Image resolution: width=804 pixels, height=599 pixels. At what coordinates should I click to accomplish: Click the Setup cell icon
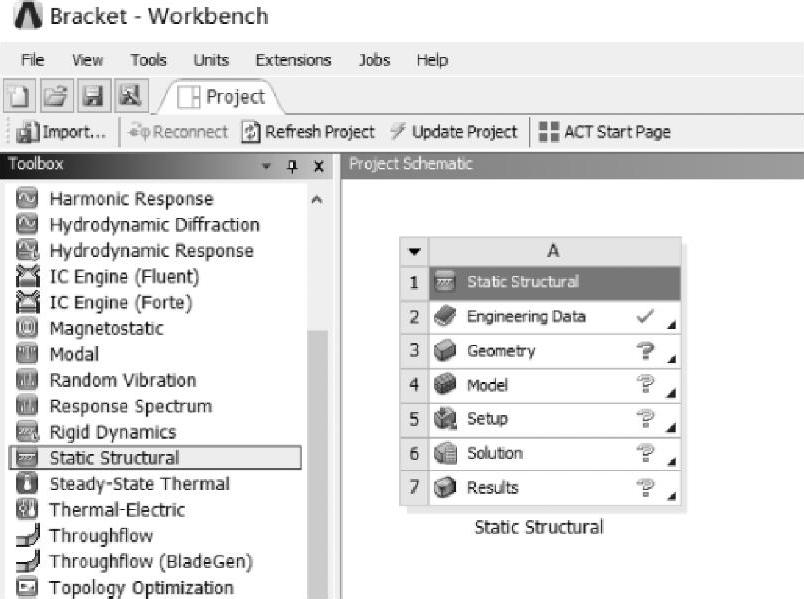point(445,419)
